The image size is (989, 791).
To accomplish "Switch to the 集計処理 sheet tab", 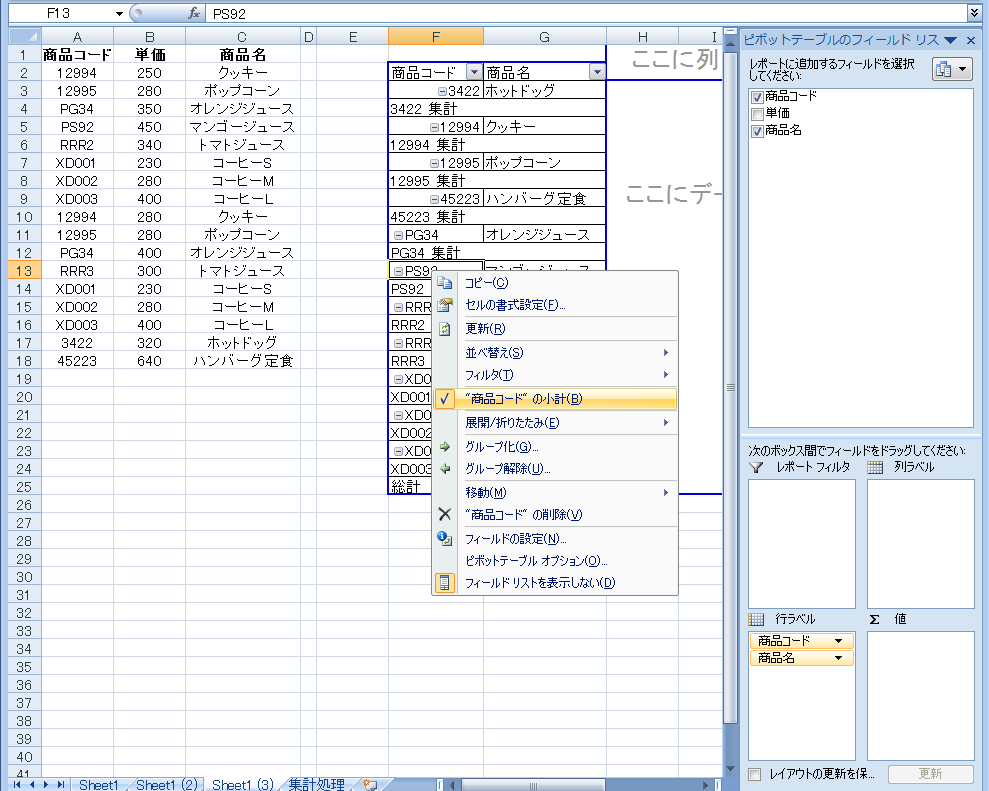I will click(316, 785).
